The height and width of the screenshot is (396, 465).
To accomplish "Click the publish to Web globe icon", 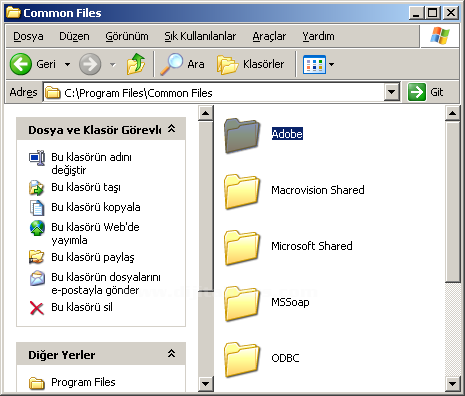I will (37, 228).
